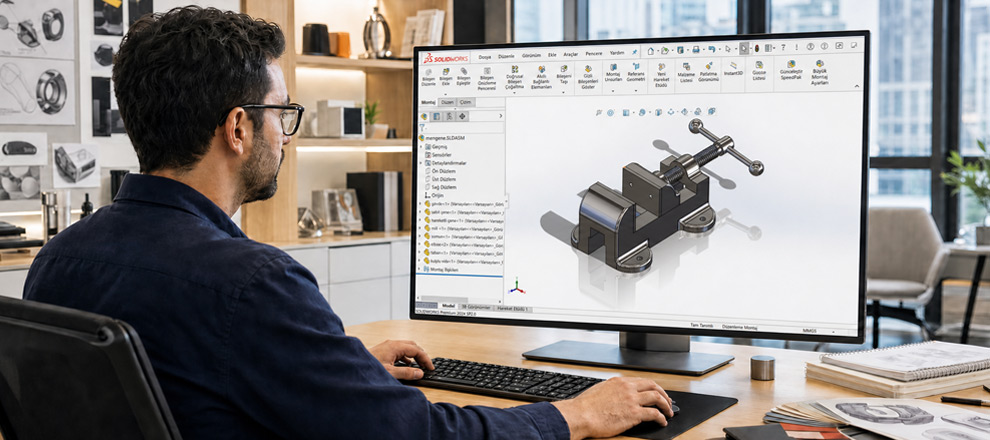This screenshot has height=440, width=990.
Task: Select the Montaj ribbon tab
Action: click(429, 102)
